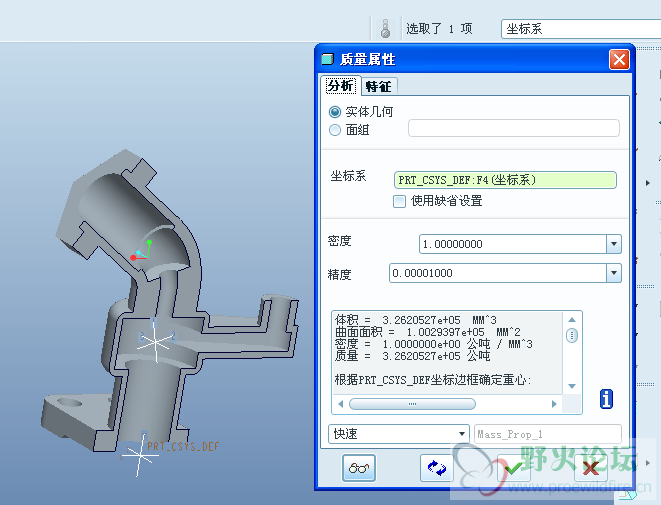Click the 曲面面积 result line
The image size is (661, 505).
pos(427,332)
